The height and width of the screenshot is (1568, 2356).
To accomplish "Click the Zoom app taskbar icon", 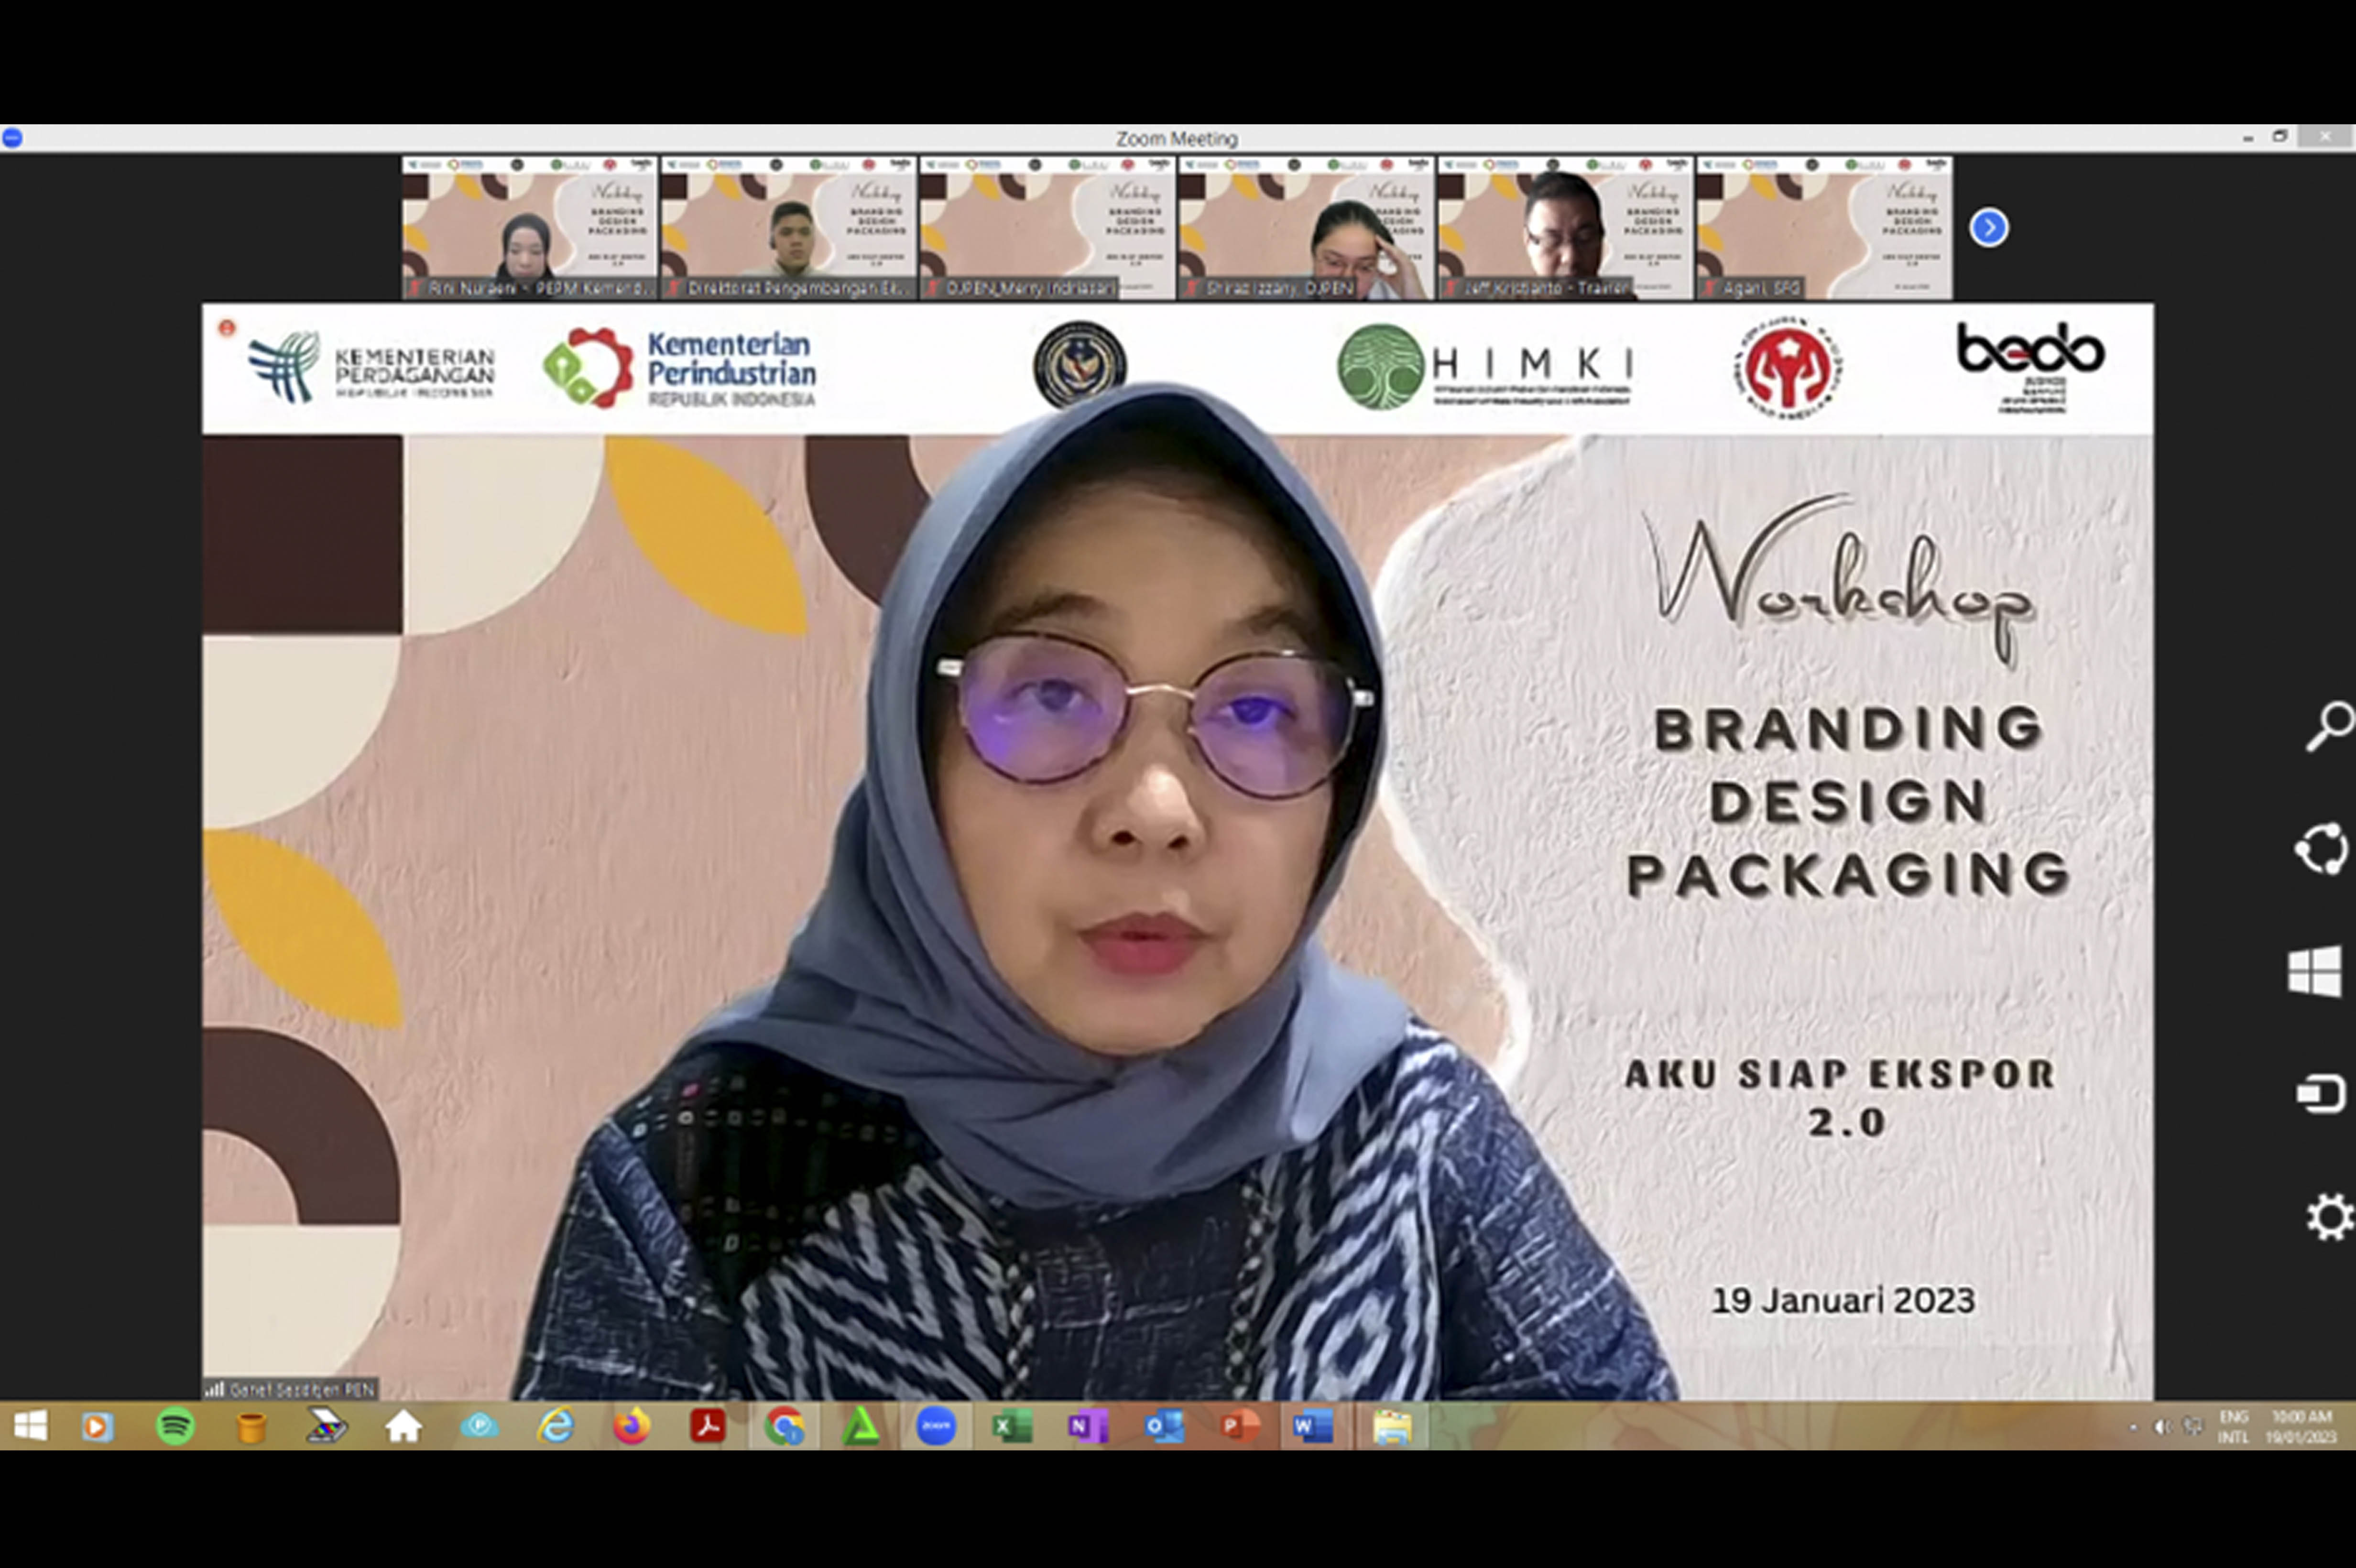I will (936, 1426).
